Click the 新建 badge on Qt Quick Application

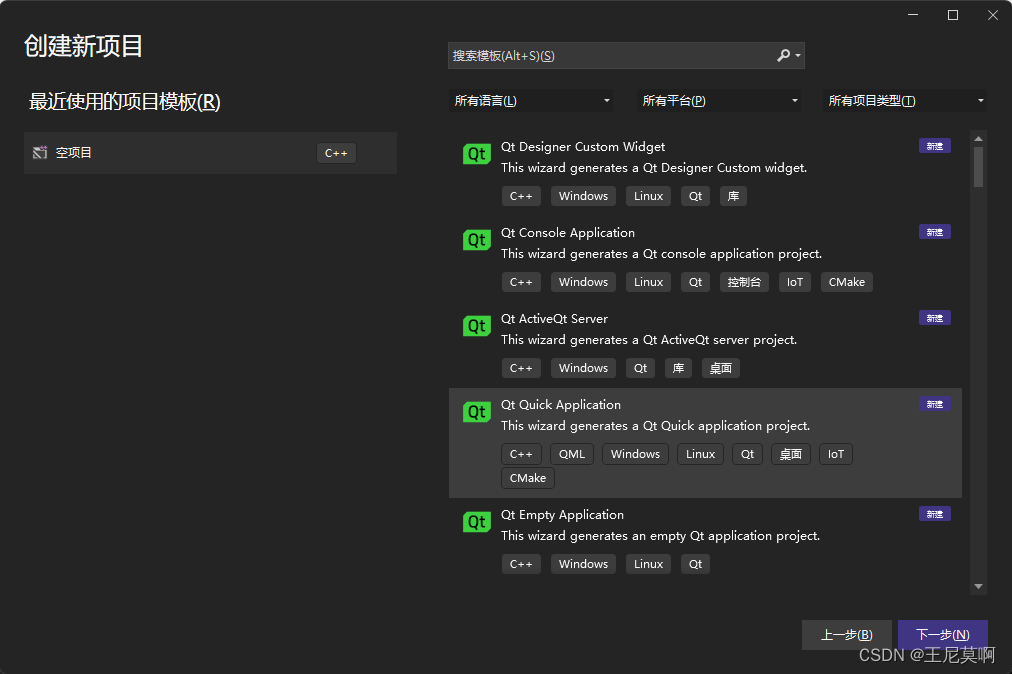935,404
